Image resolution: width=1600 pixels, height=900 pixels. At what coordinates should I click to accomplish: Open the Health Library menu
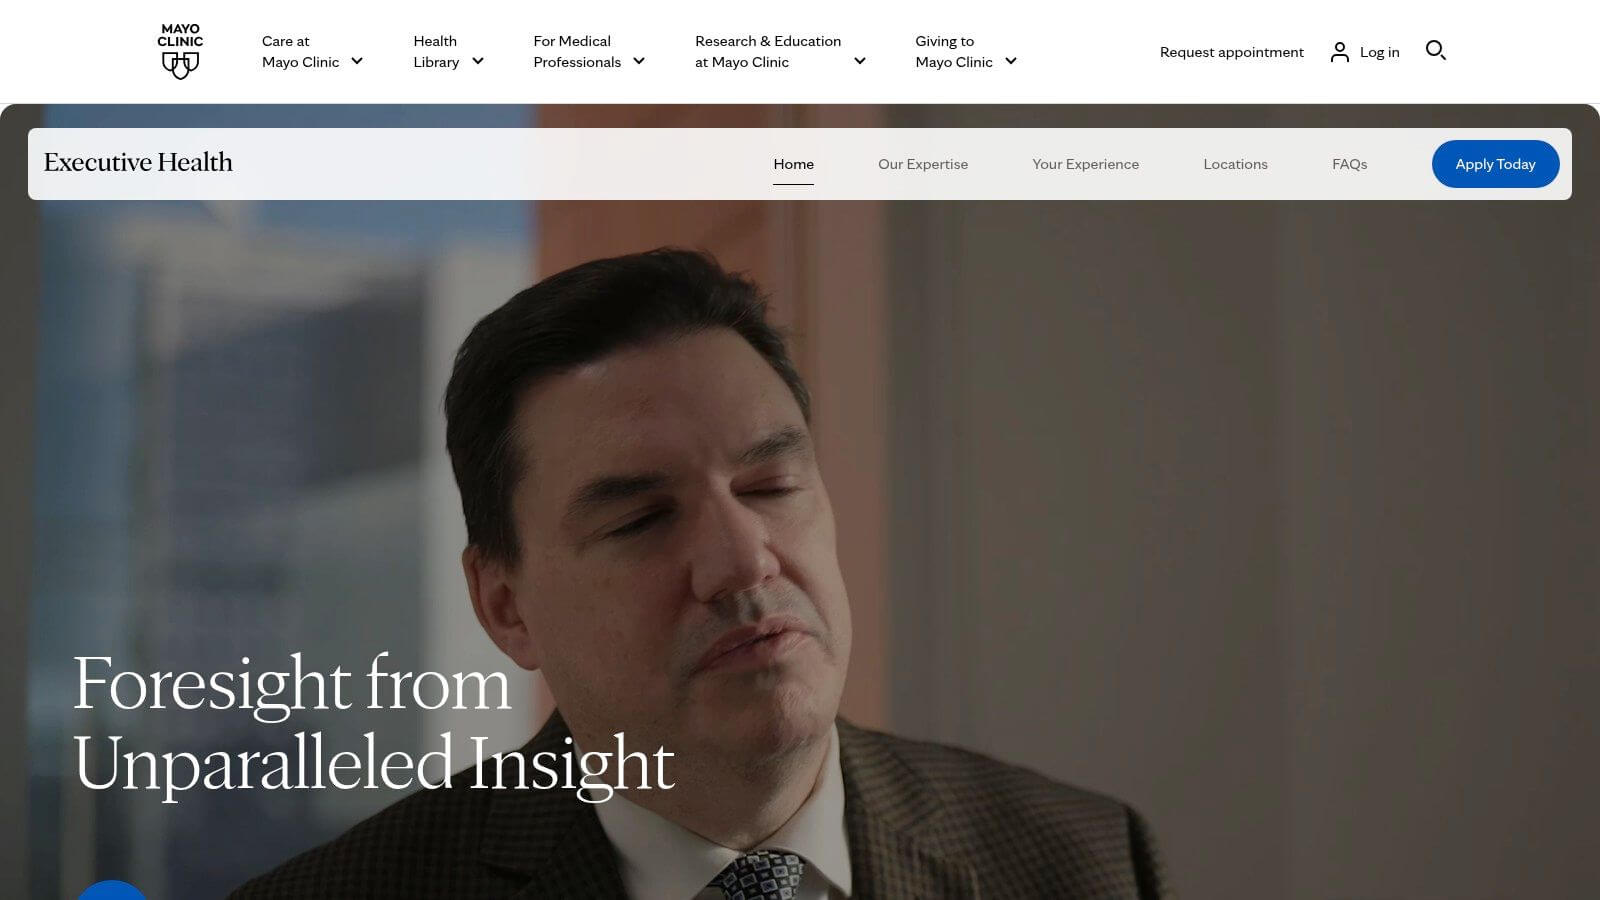pyautogui.click(x=436, y=51)
